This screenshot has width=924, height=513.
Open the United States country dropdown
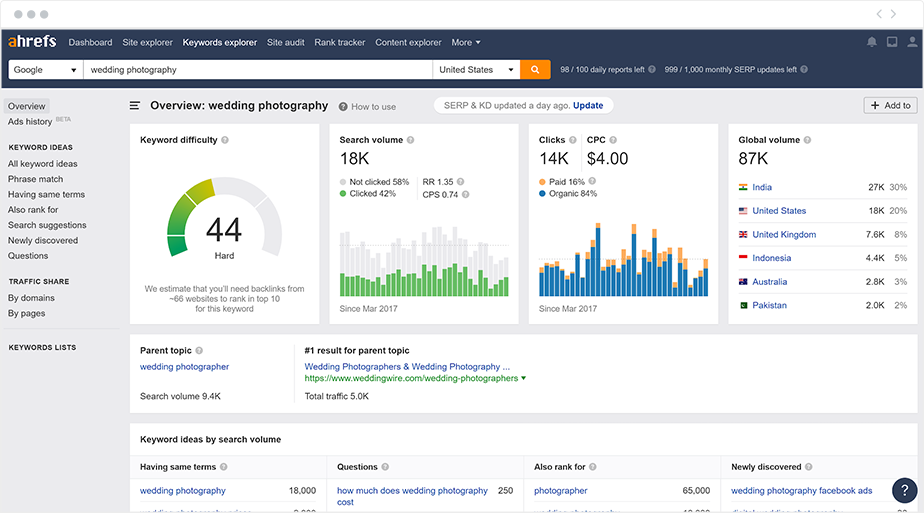tap(476, 69)
